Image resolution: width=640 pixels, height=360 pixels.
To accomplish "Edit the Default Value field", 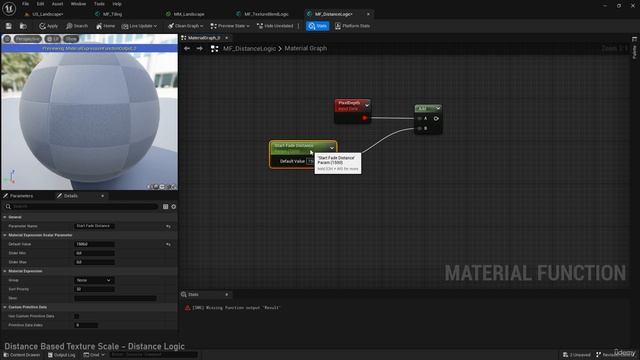I will 95,244.
